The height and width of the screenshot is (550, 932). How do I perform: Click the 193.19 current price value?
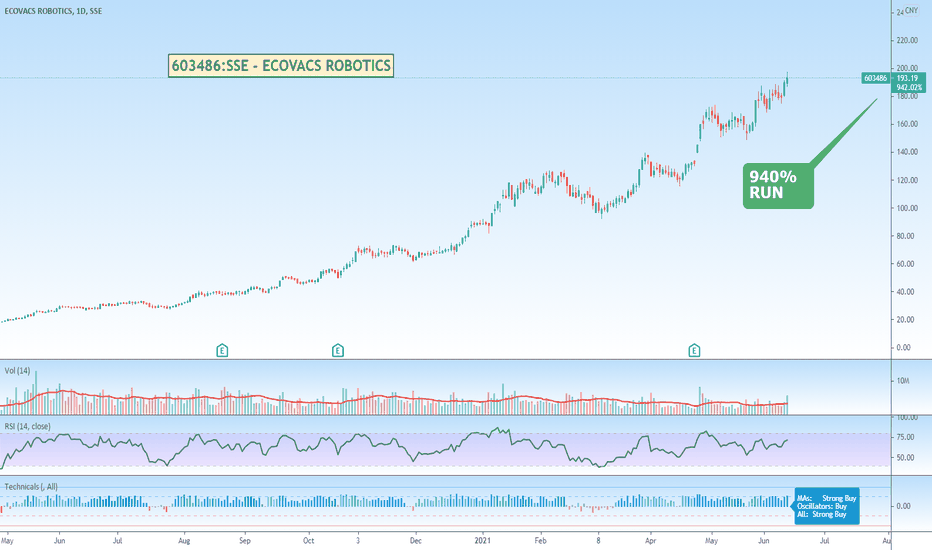click(x=908, y=78)
